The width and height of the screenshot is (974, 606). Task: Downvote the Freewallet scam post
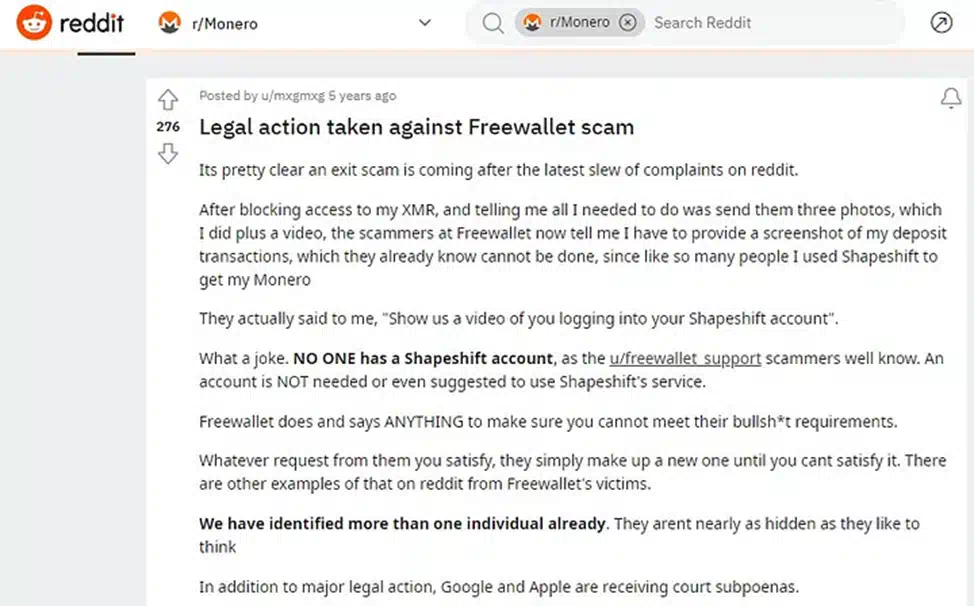[168, 153]
